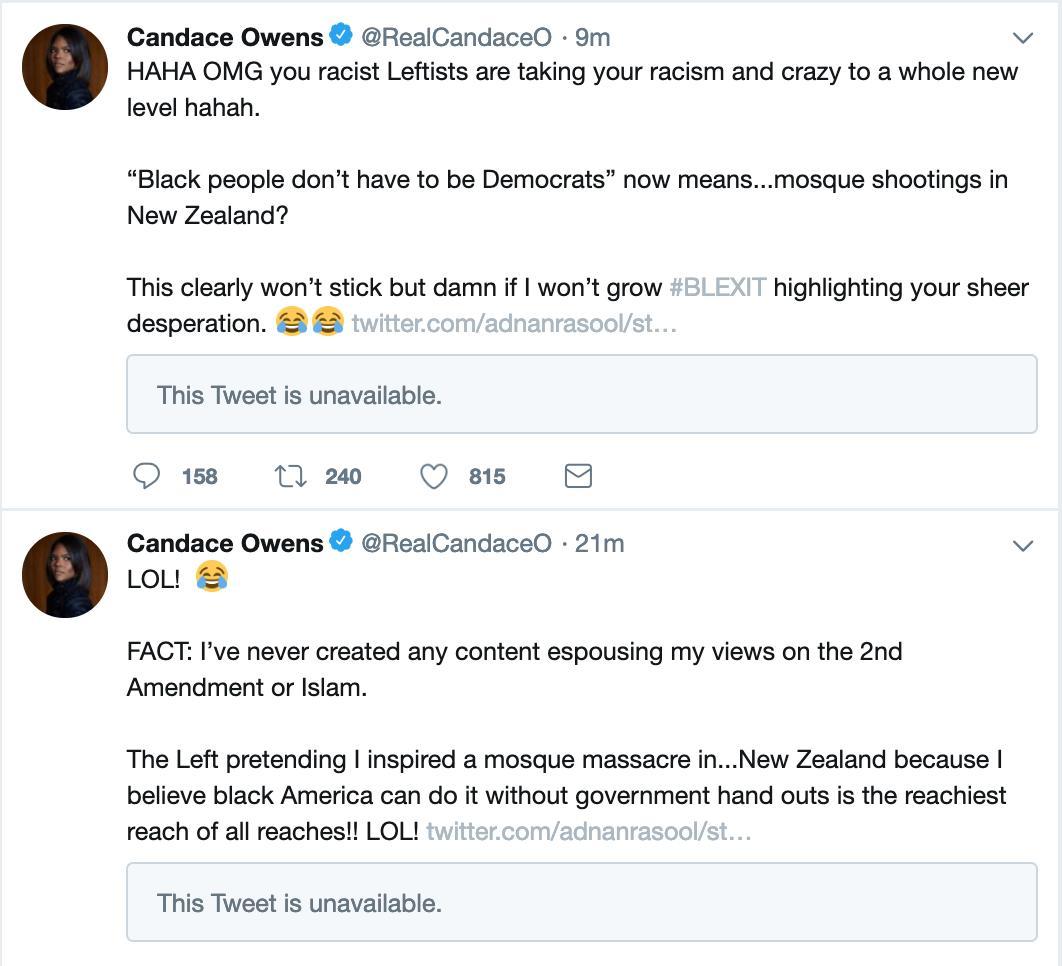The width and height of the screenshot is (1062, 966).
Task: Click verified badge on the first tweet
Action: point(341,36)
